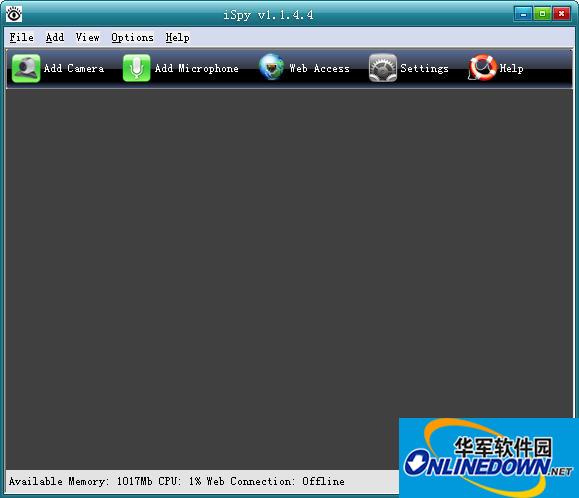The height and width of the screenshot is (498, 579).
Task: Click the Web Access label
Action: (x=319, y=69)
